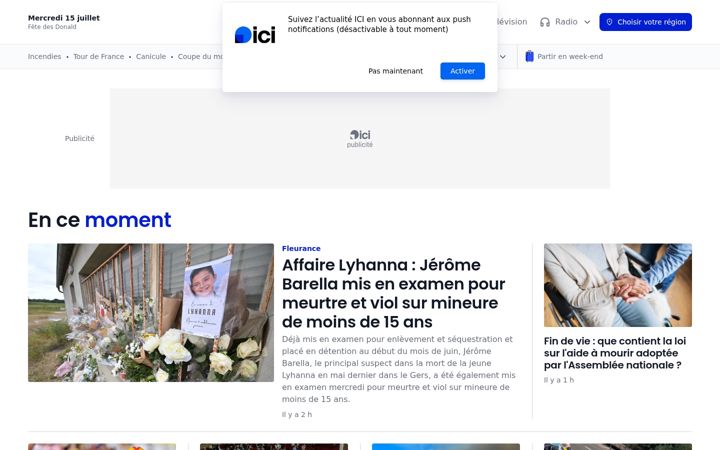Screen dimensions: 720x450
Task: Click the ICI publicité ad placeholder
Action: (x=360, y=138)
